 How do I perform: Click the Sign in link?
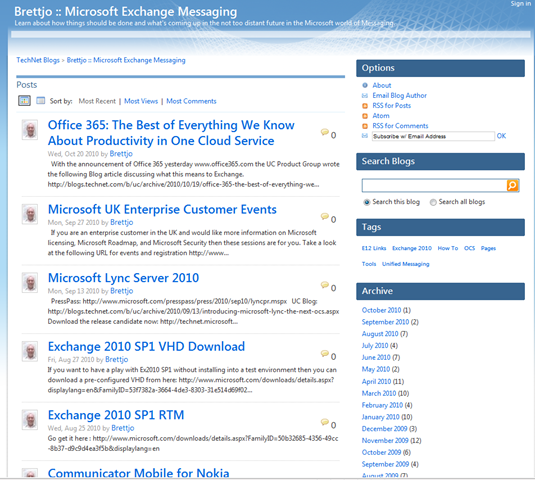pos(521,3)
